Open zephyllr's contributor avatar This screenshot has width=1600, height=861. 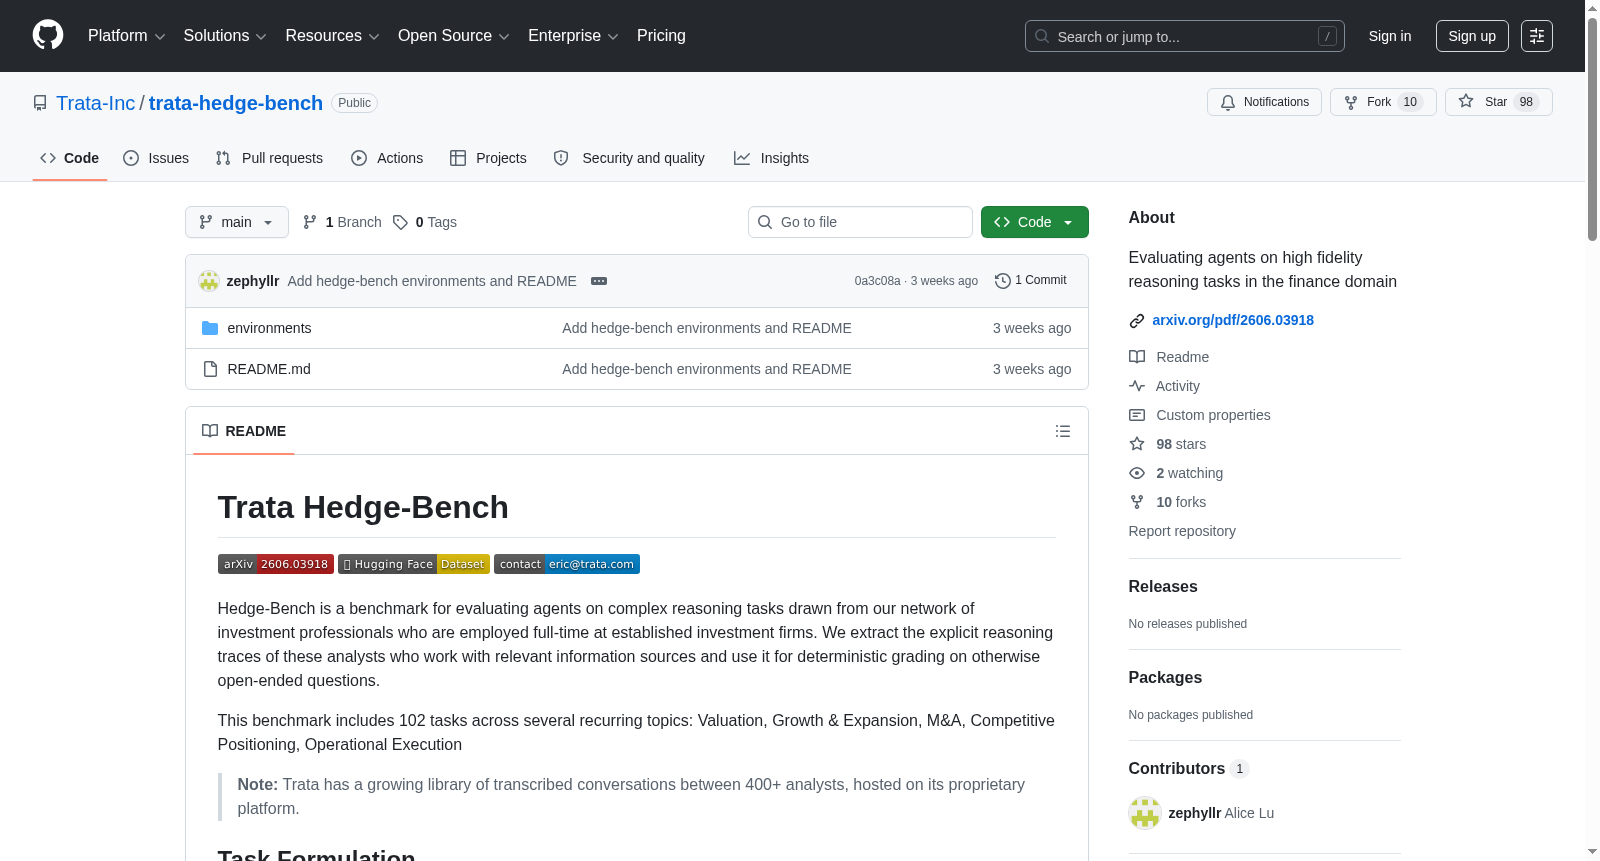coord(1145,813)
